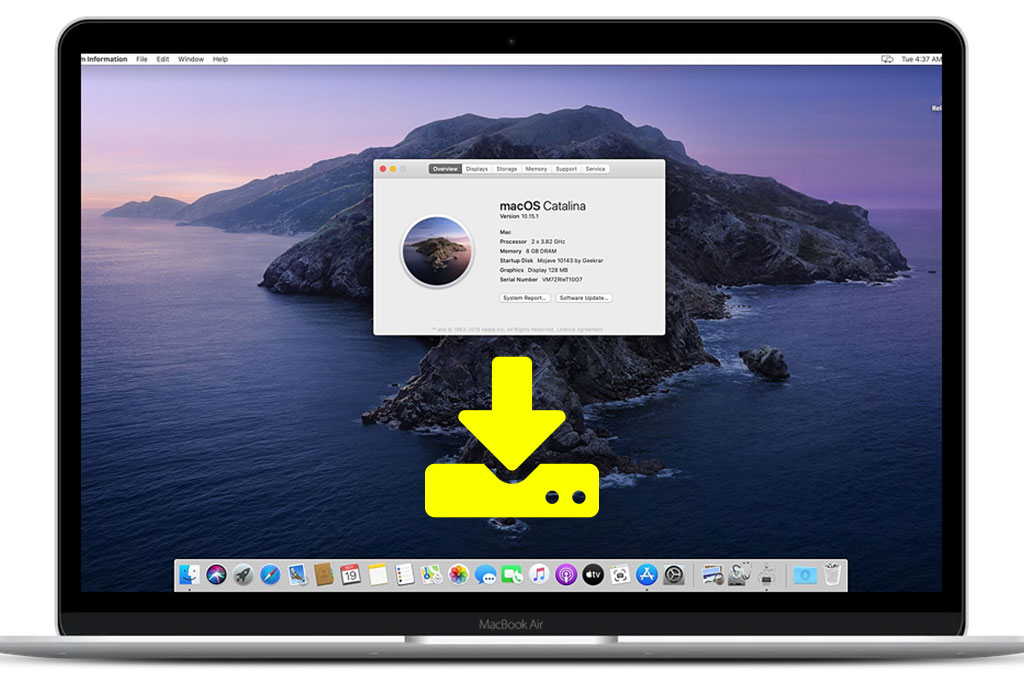Minimize the About This Mac window
The image size is (1024, 683).
tap(393, 168)
